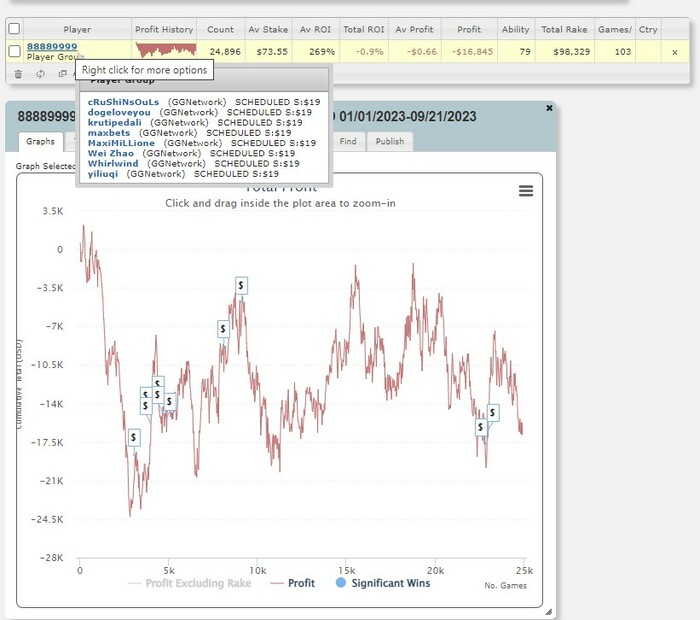Grab the resize handle at the panel corner
700x620 pixels.
click(549, 612)
